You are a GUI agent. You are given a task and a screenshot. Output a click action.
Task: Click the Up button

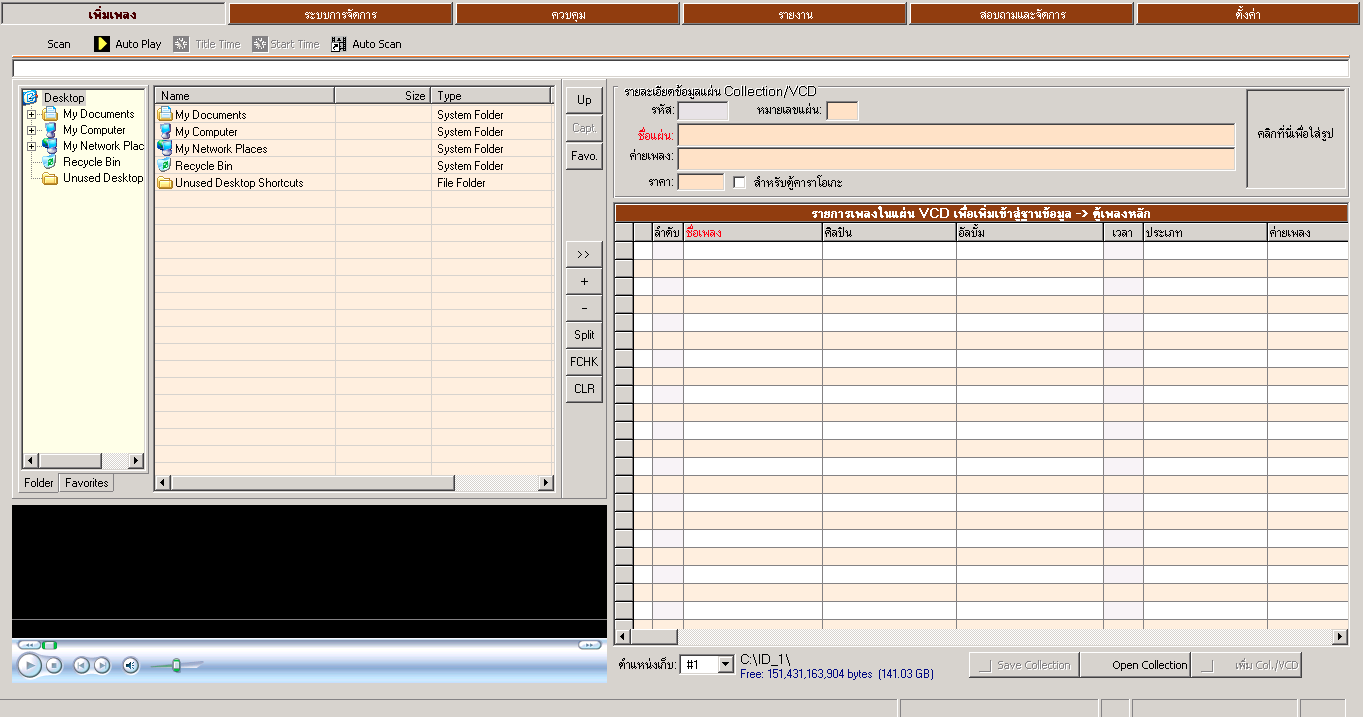tap(584, 100)
